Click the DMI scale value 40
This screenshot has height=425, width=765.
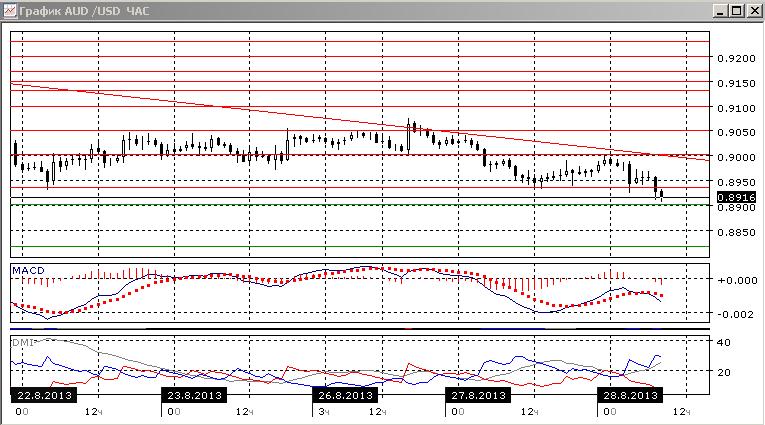pos(724,343)
